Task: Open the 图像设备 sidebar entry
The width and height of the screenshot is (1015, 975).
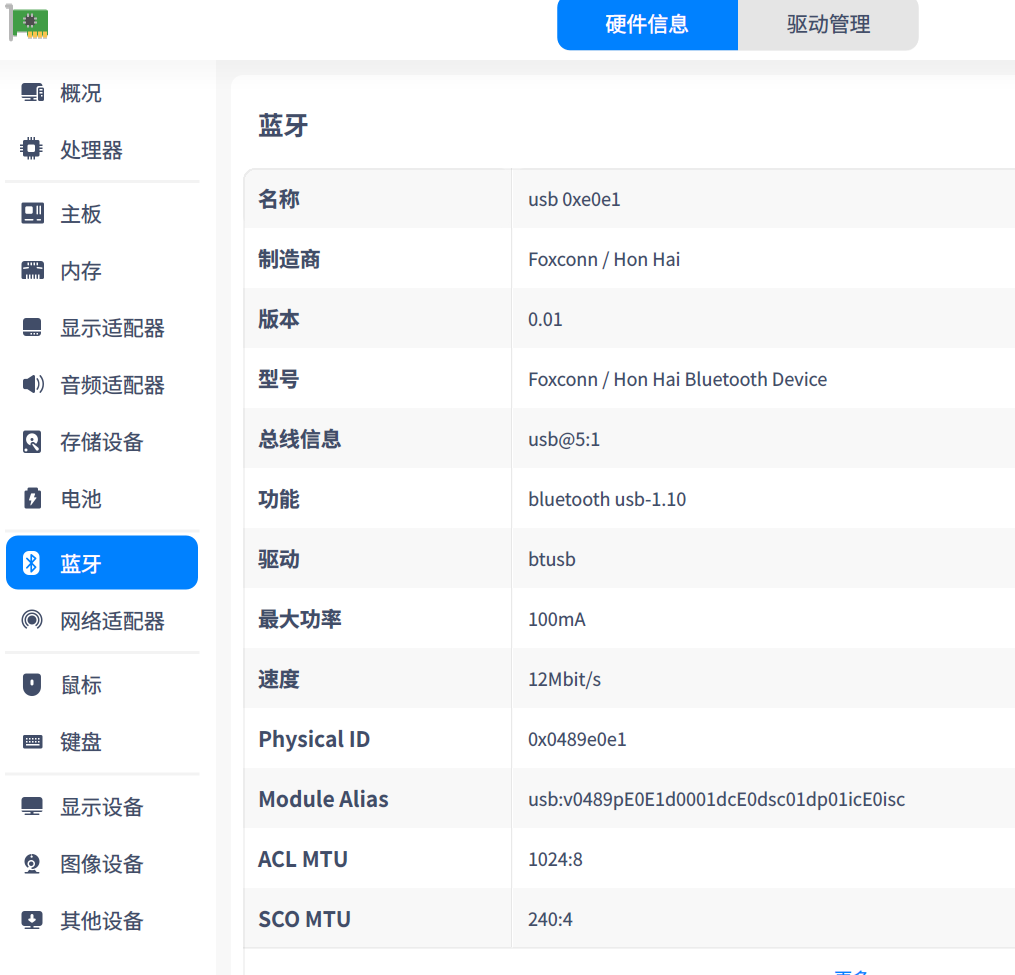Action: click(102, 864)
